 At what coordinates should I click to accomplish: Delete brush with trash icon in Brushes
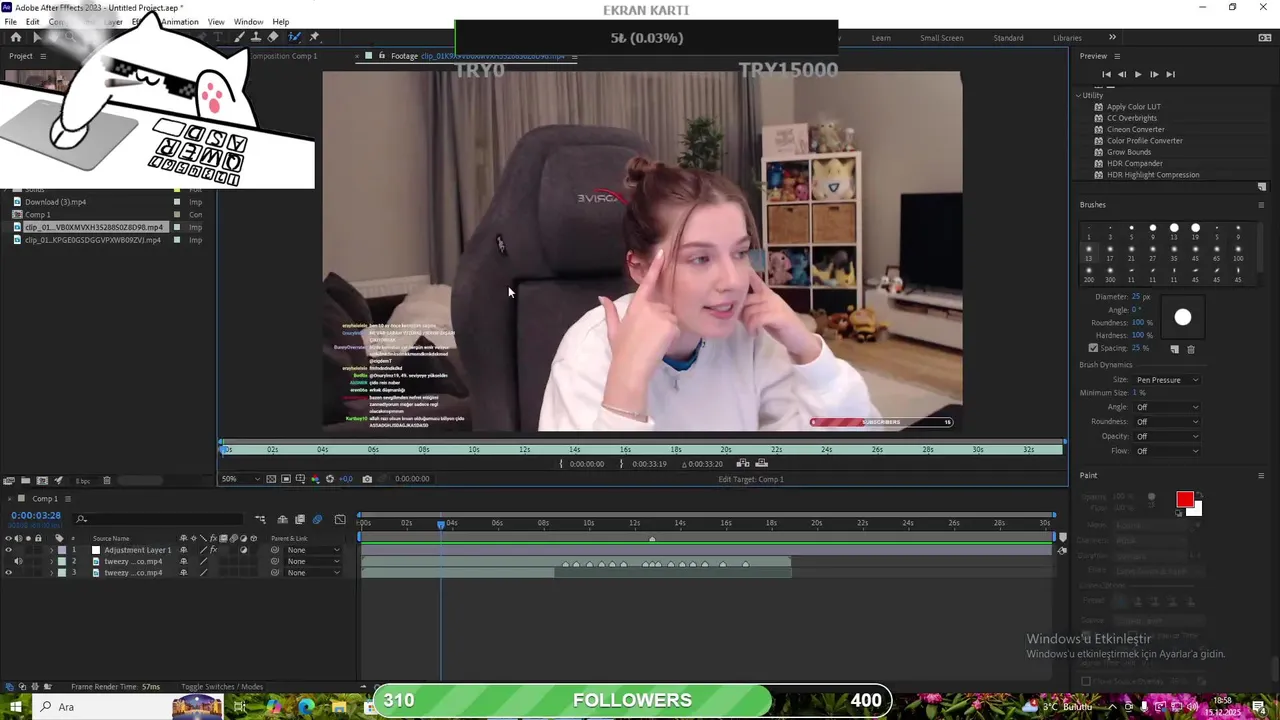(1190, 349)
